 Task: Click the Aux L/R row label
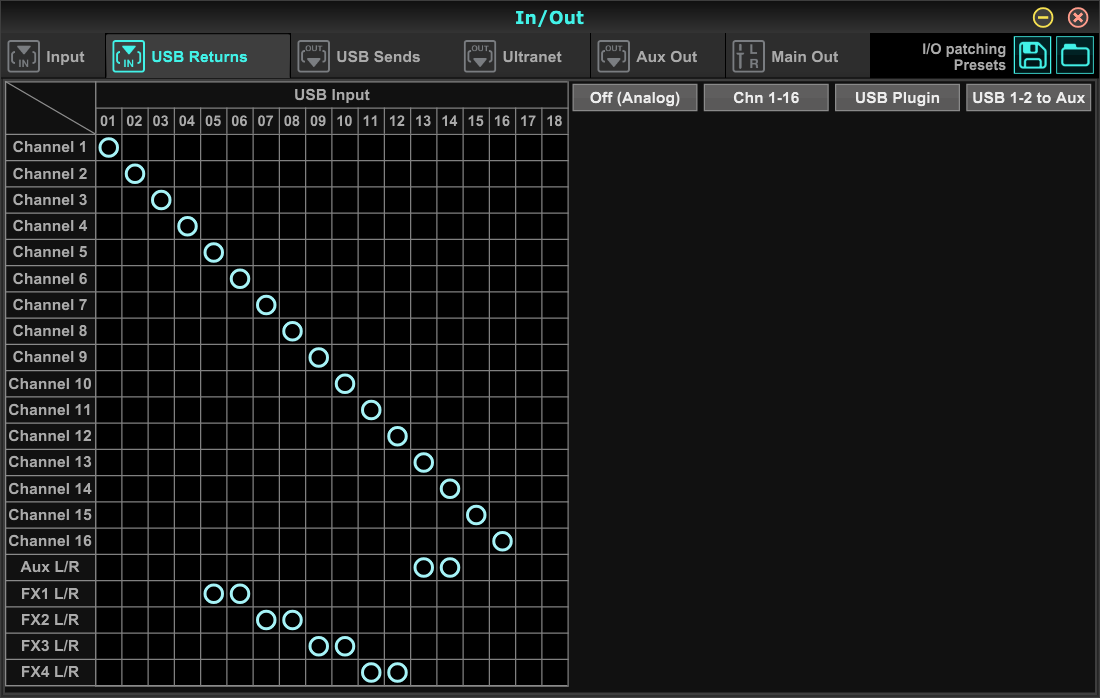click(50, 568)
